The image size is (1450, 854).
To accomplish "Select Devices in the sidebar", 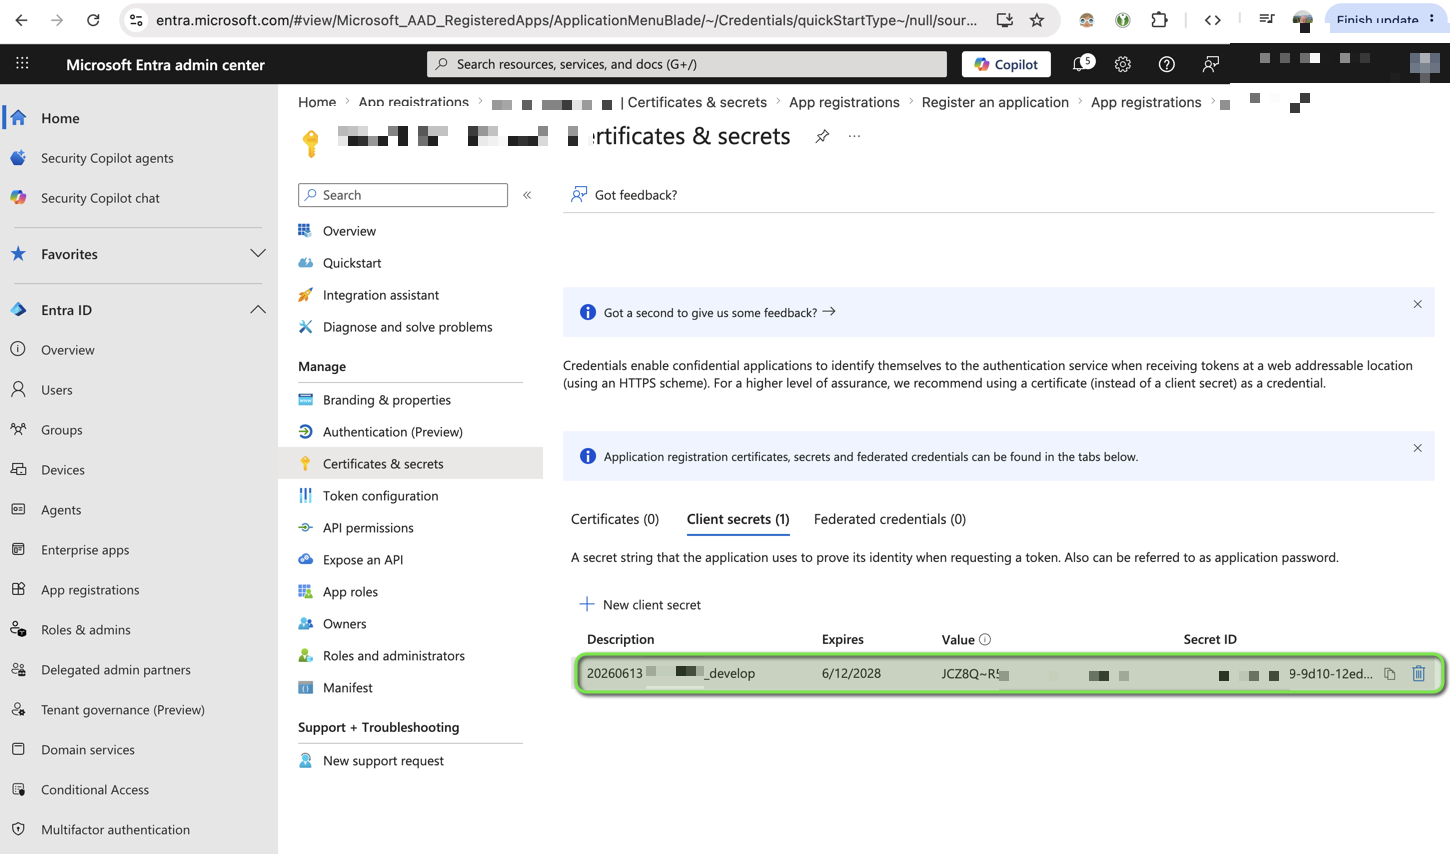I will [x=63, y=470].
